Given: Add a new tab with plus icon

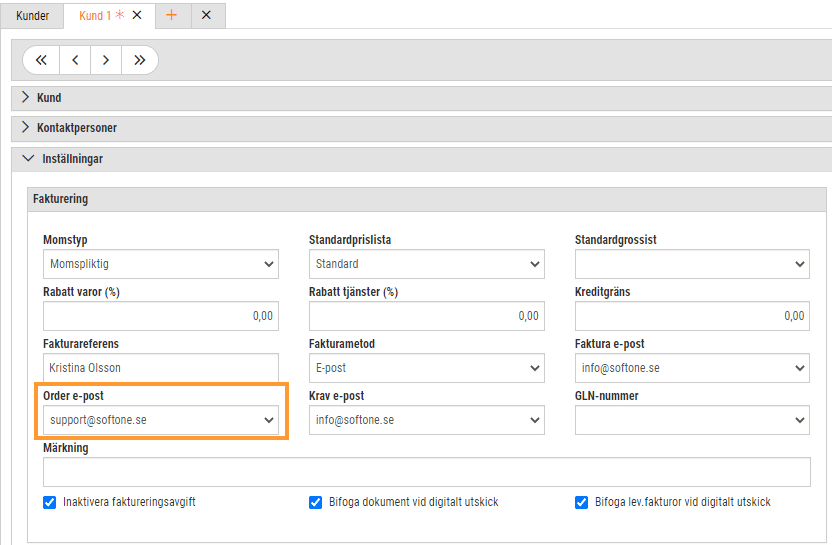Looking at the screenshot, I should (x=171, y=15).
